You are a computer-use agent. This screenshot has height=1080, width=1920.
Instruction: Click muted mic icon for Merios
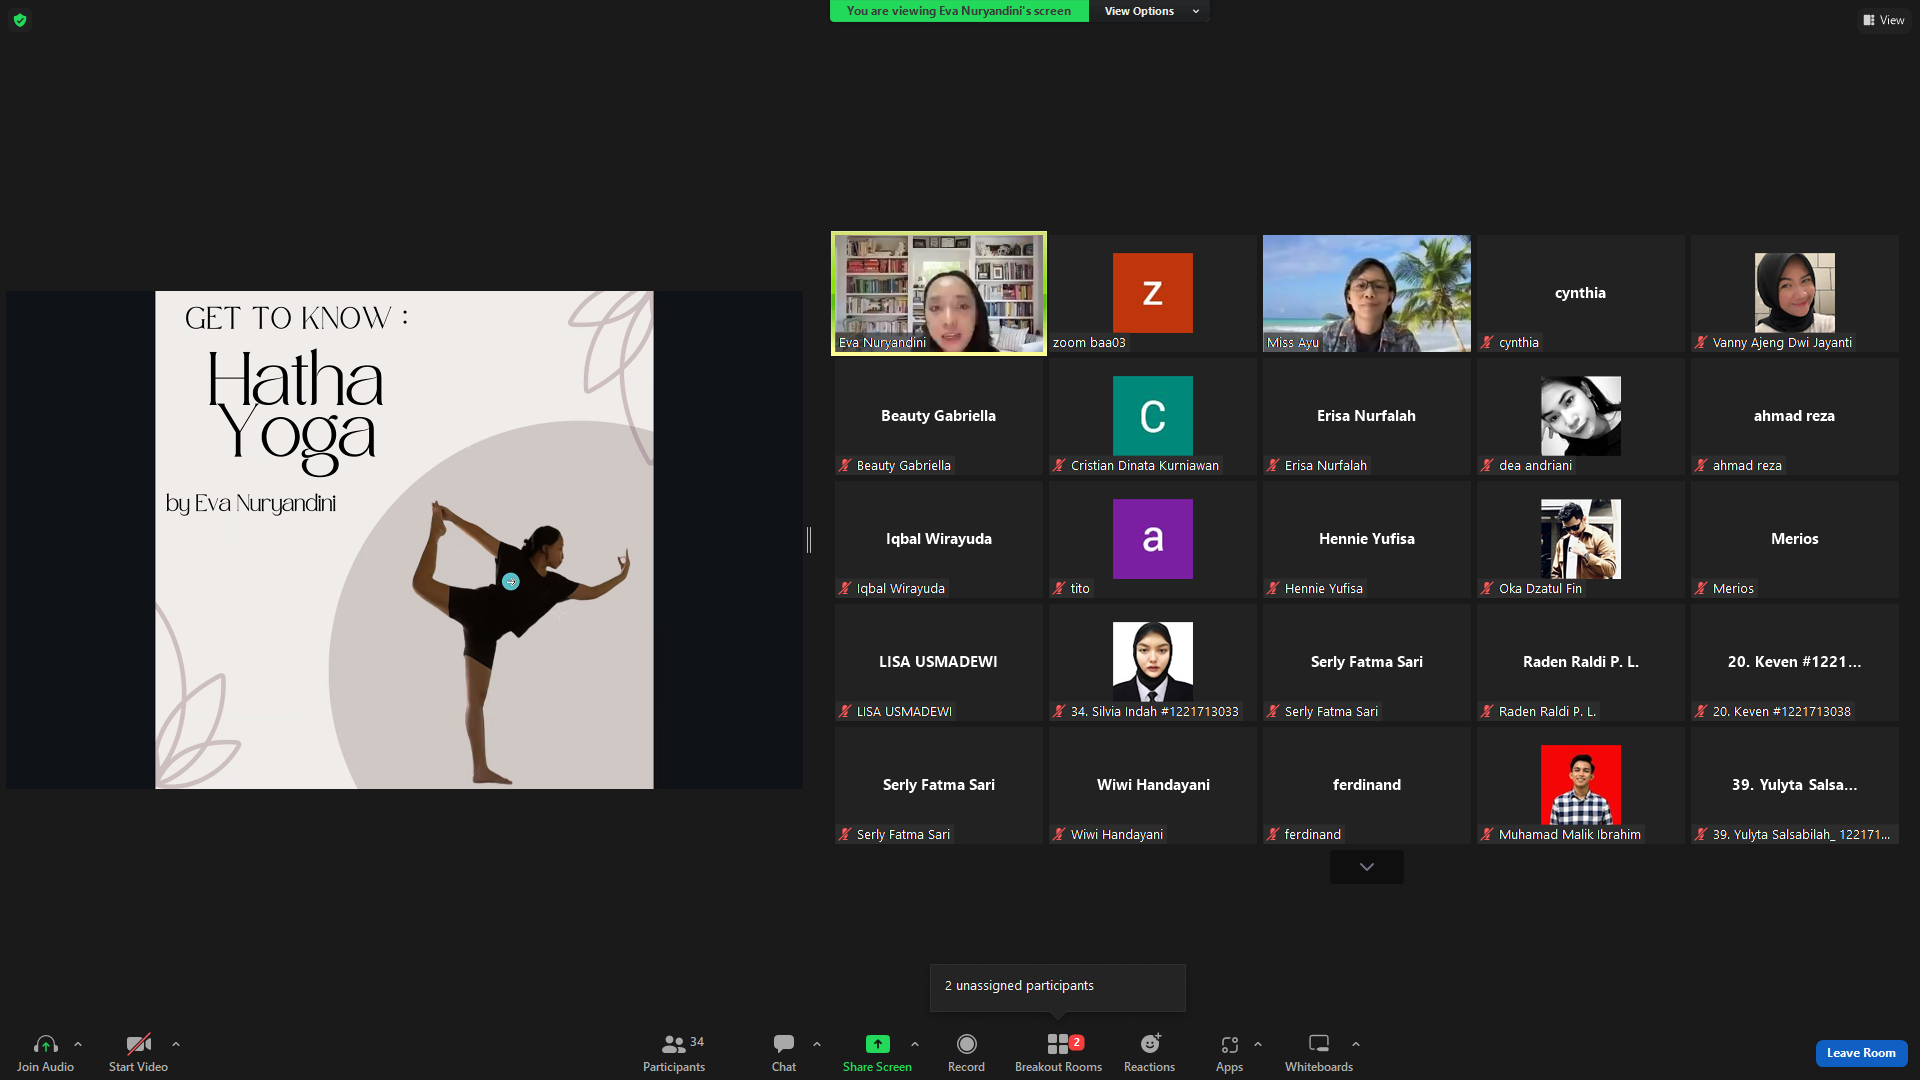tap(1702, 589)
